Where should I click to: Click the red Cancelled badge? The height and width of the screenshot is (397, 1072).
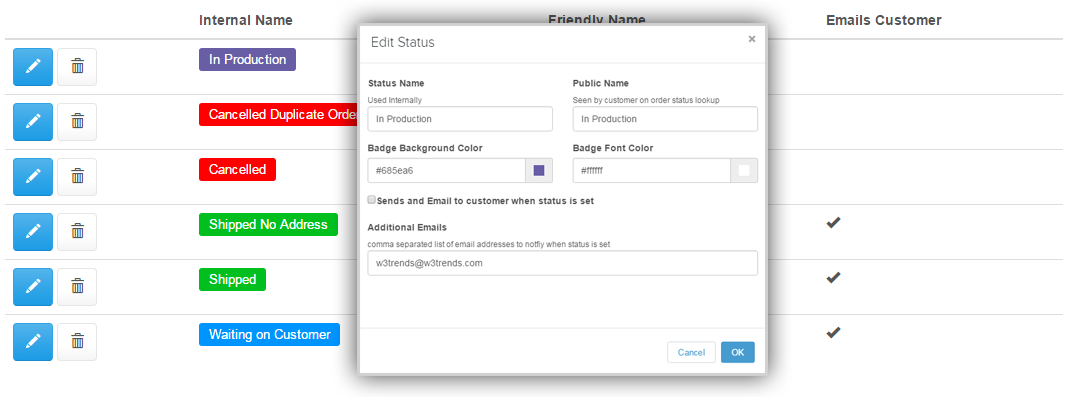click(x=237, y=169)
